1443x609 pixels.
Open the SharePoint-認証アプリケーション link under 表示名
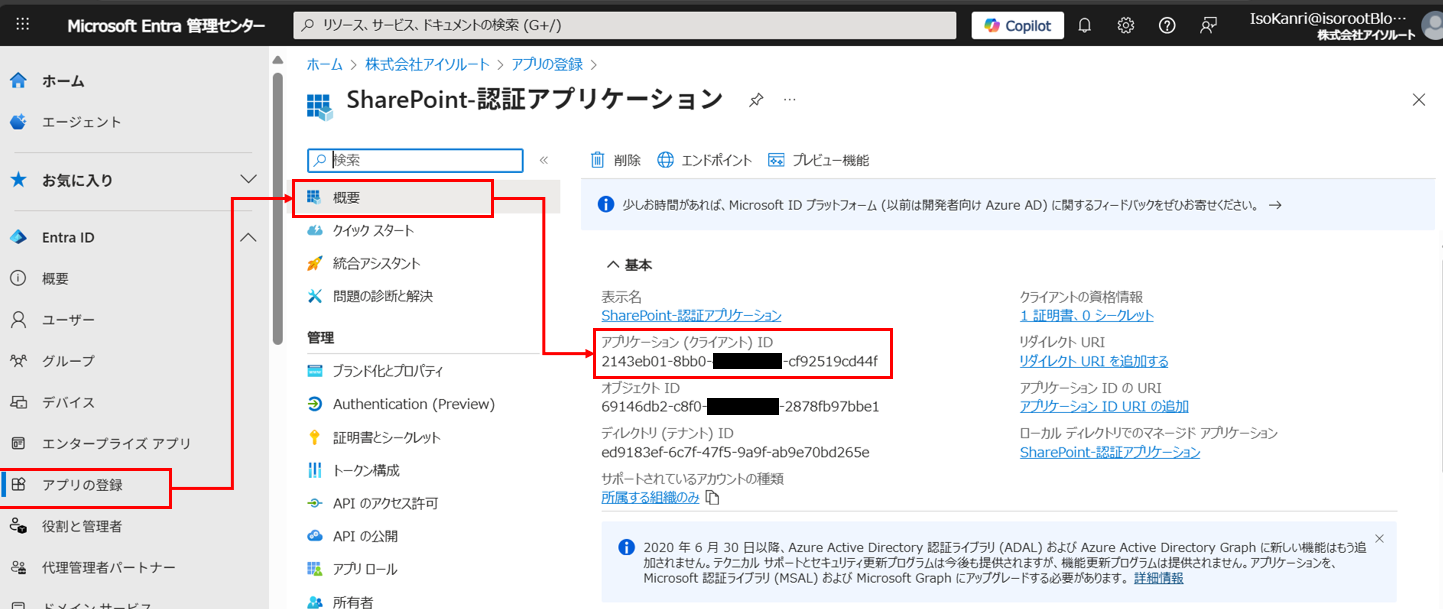(691, 315)
